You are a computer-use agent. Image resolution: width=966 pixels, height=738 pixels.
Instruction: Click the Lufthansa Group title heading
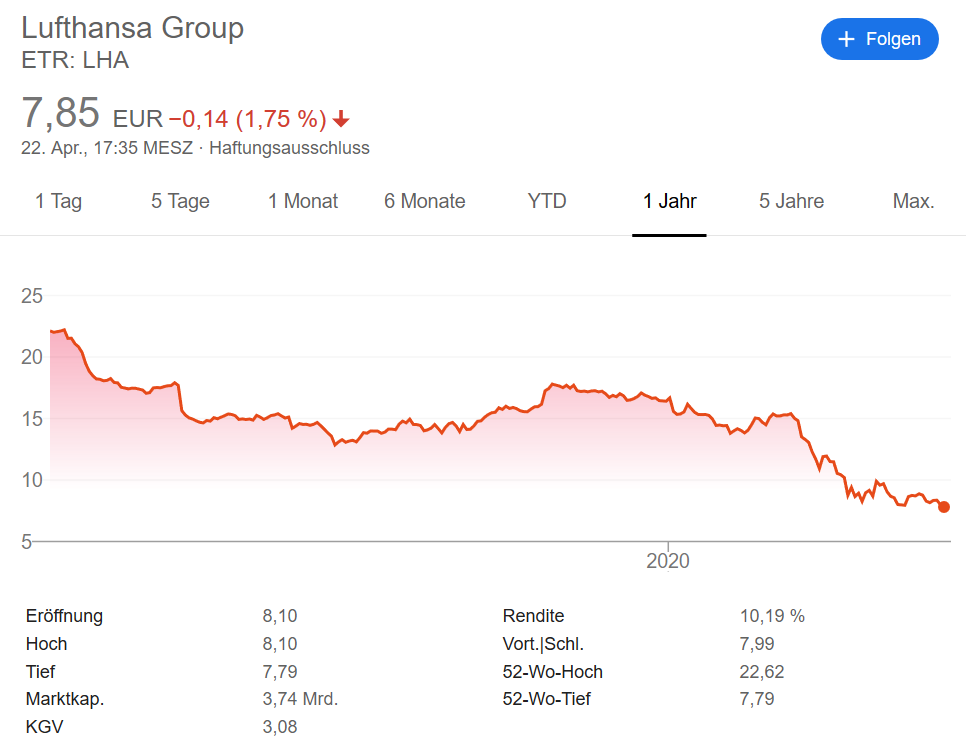coord(133,28)
